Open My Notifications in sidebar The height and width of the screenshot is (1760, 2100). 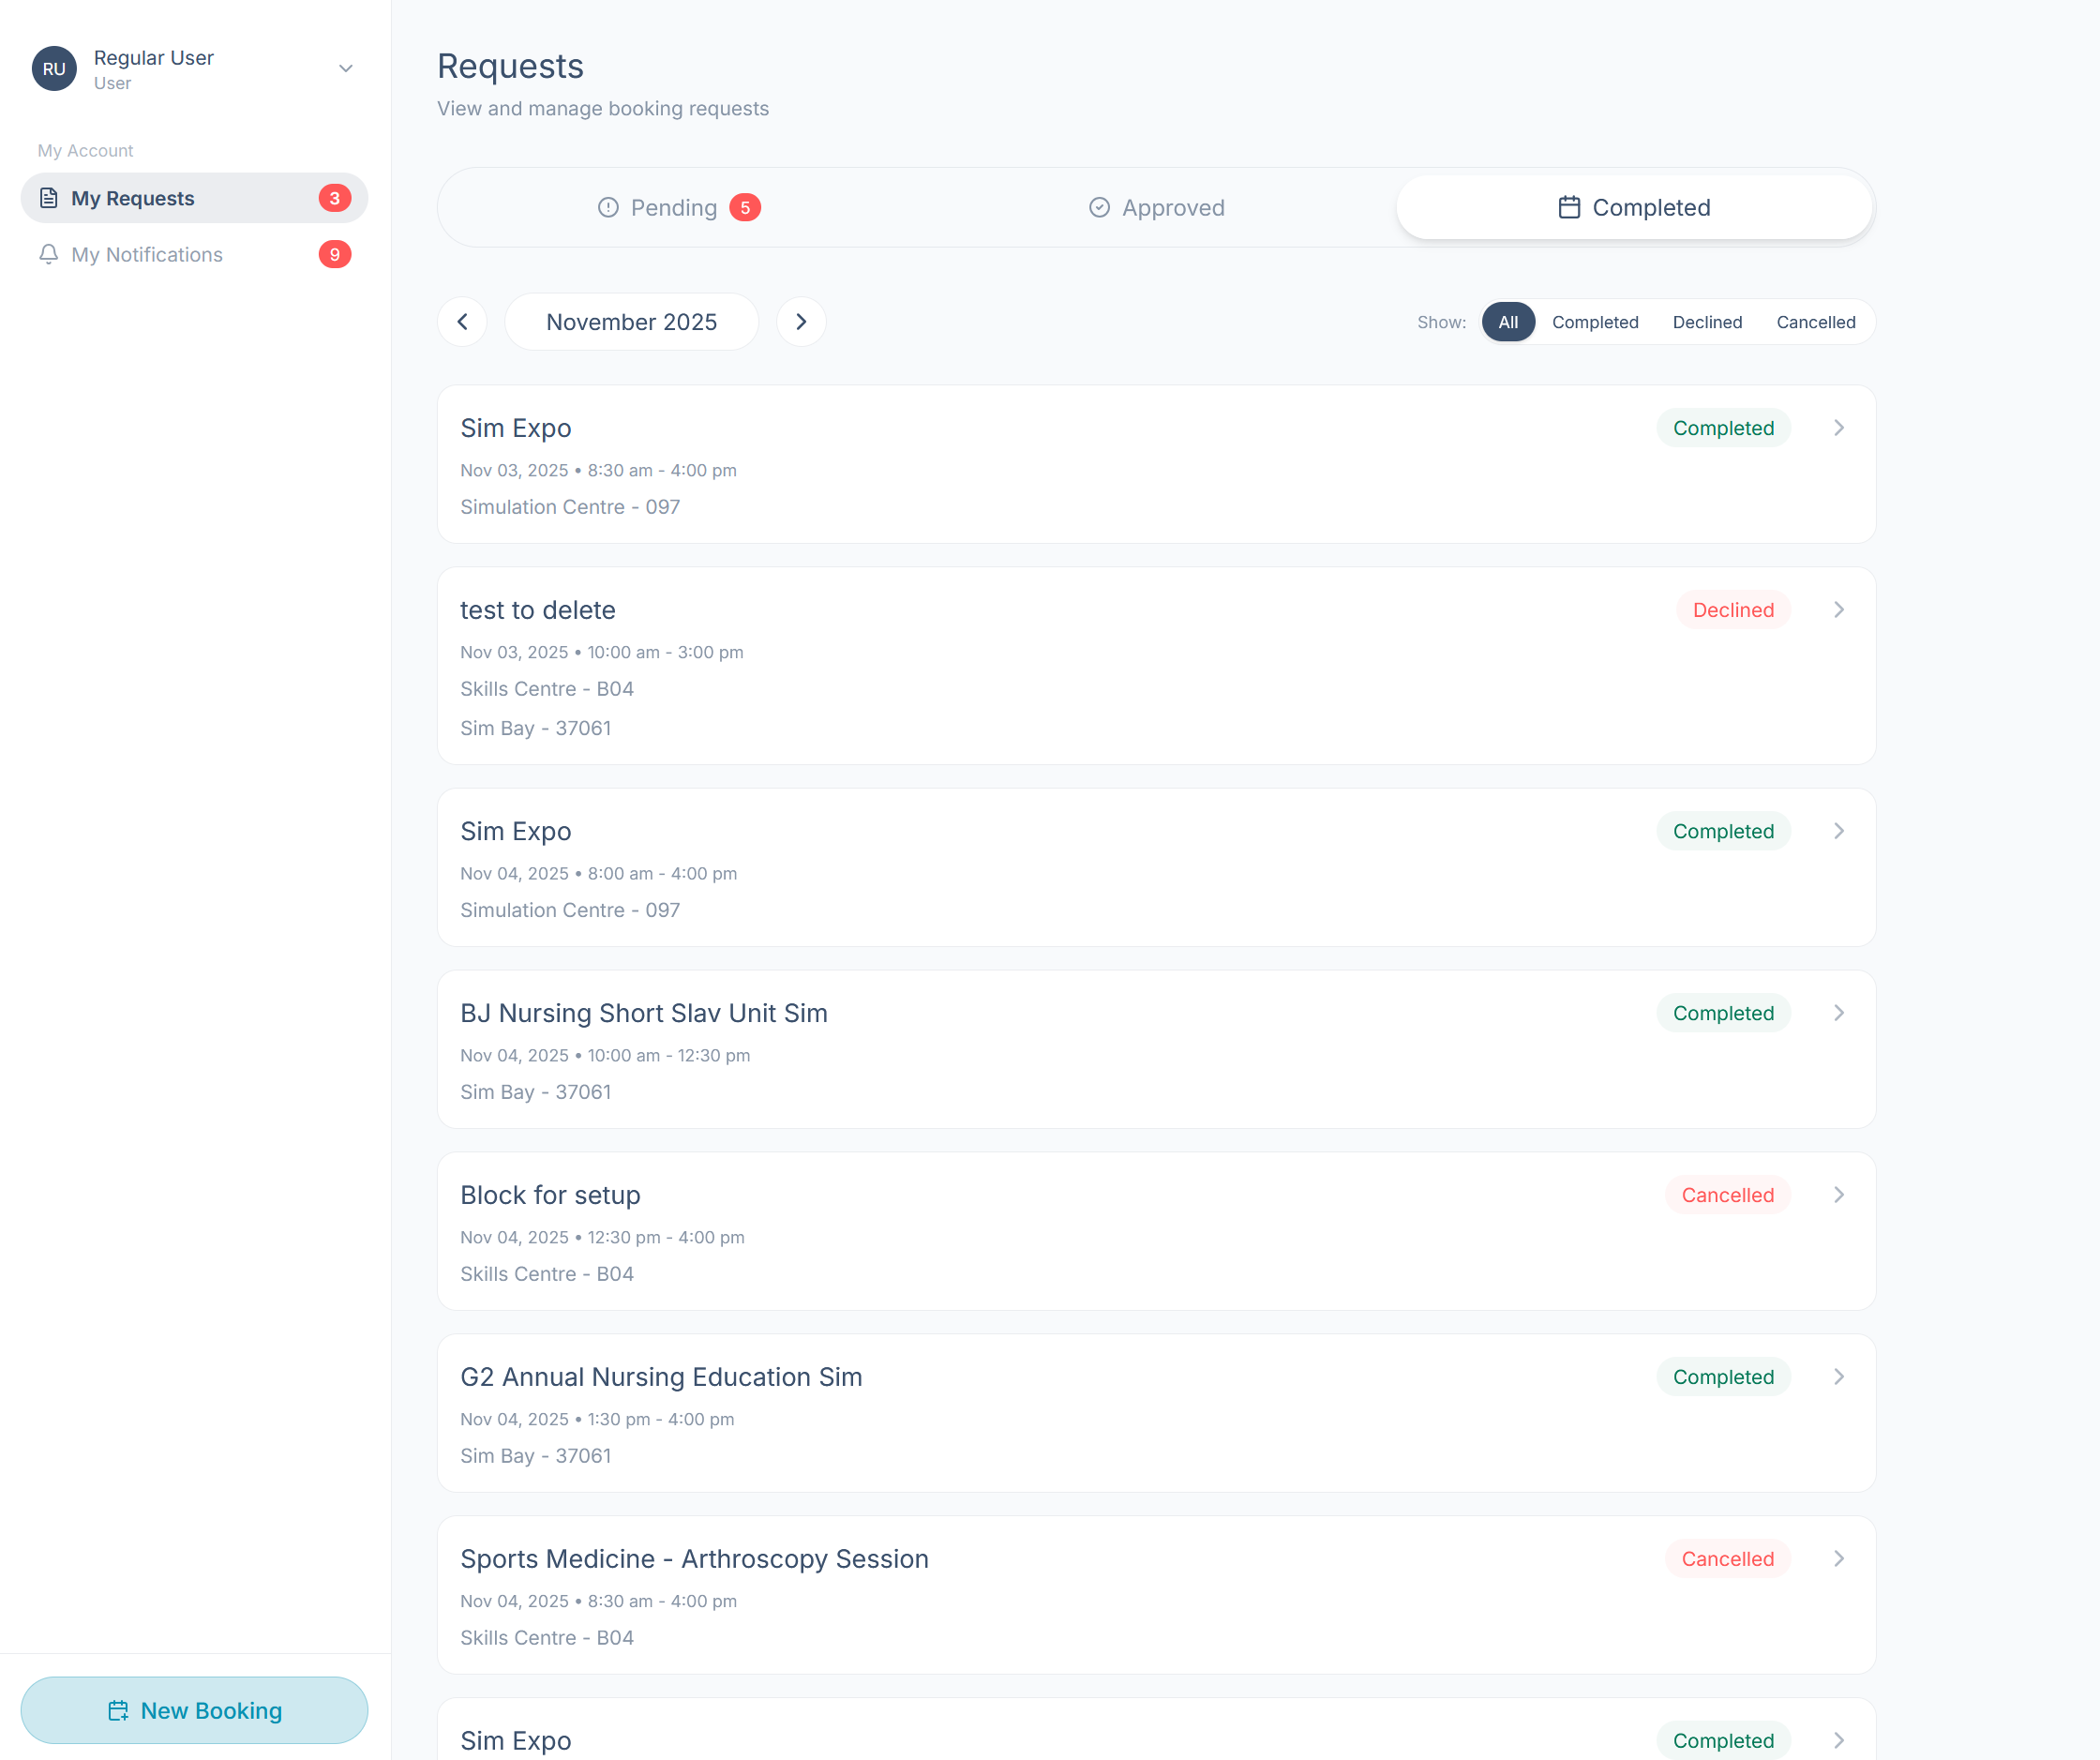[x=194, y=254]
